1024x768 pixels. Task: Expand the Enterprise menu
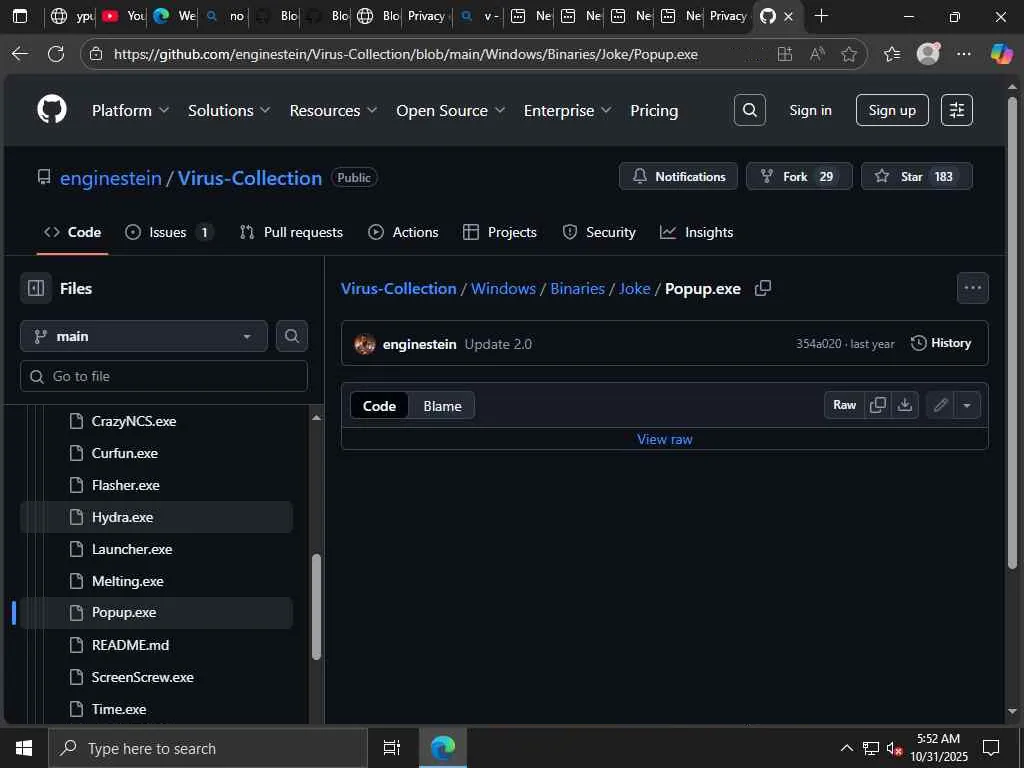(568, 110)
